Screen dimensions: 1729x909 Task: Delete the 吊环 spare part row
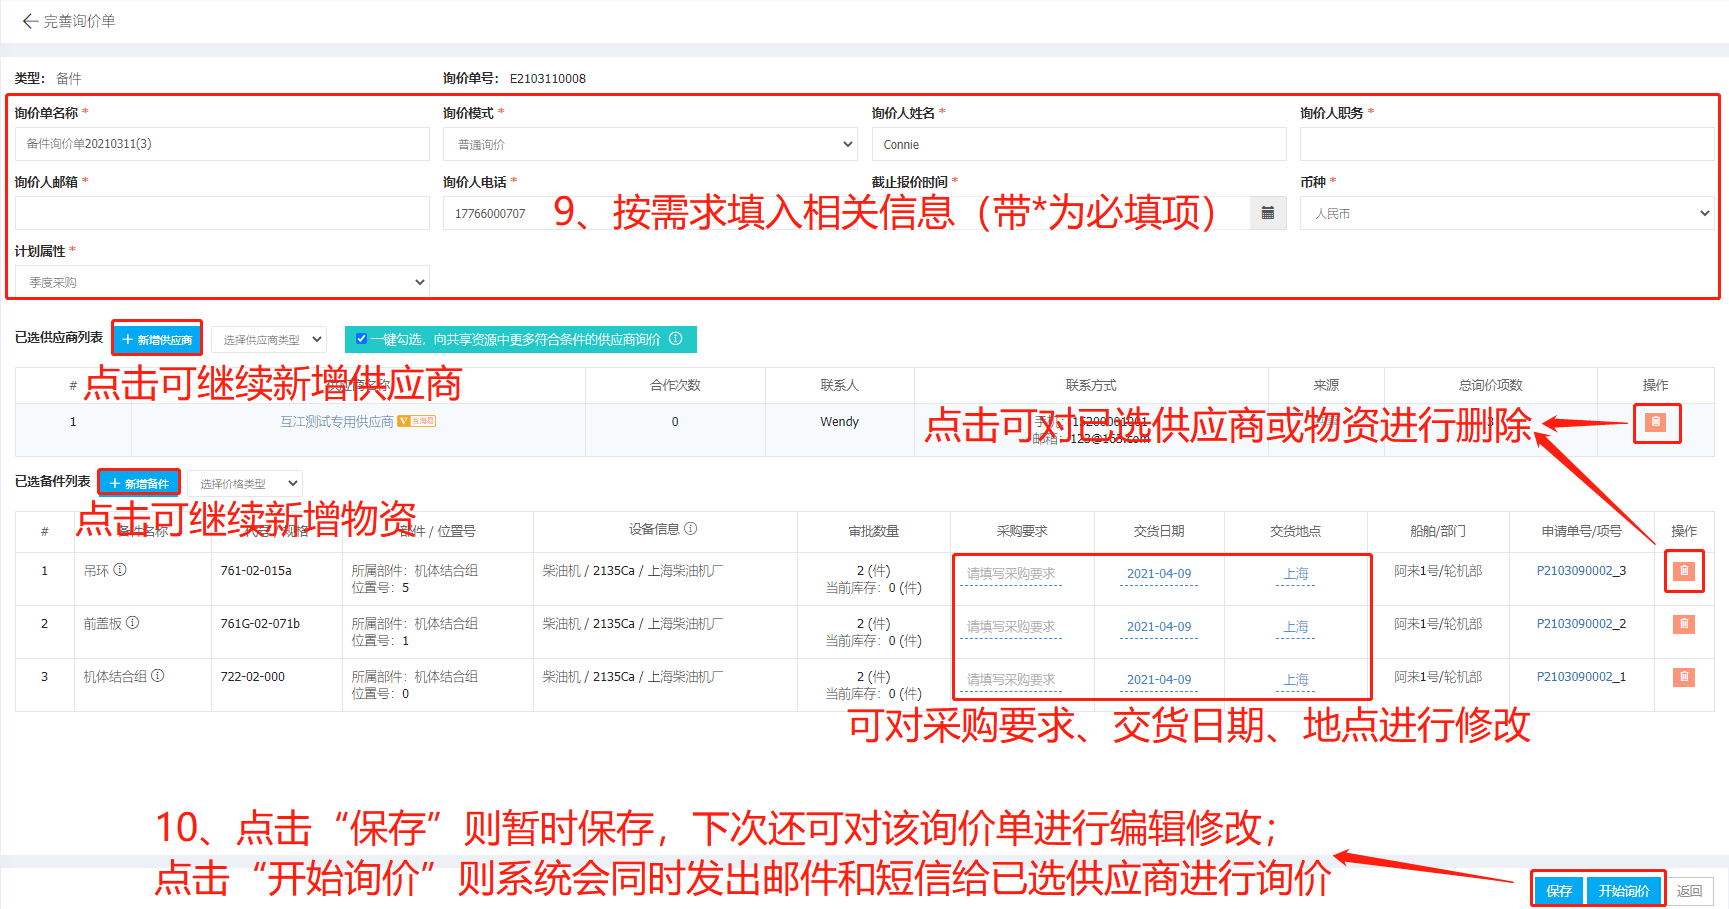[x=1684, y=571]
